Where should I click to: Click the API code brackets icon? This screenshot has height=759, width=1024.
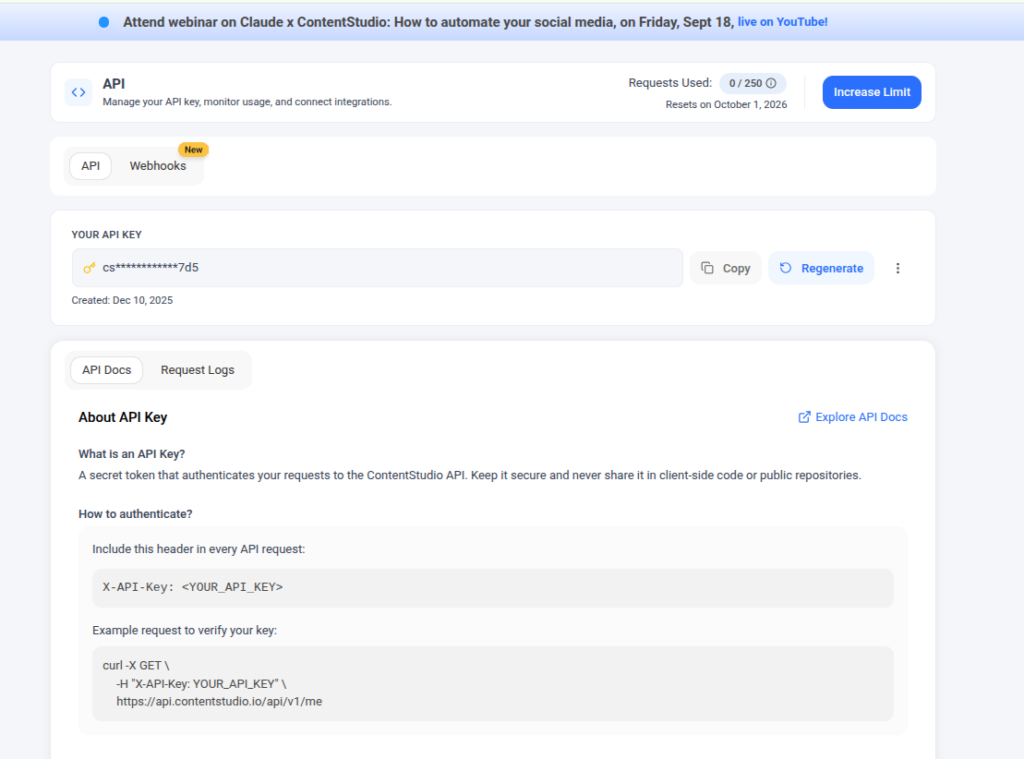tap(78, 92)
